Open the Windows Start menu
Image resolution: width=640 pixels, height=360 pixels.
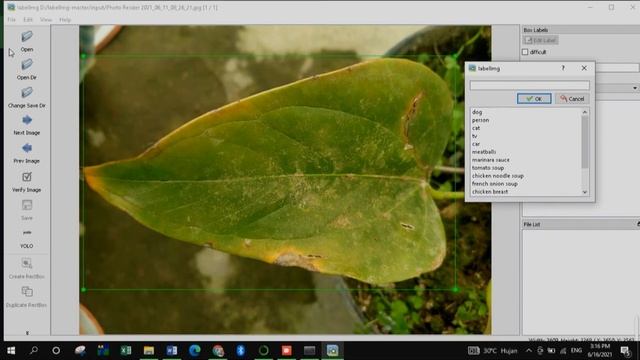pyautogui.click(x=11, y=350)
